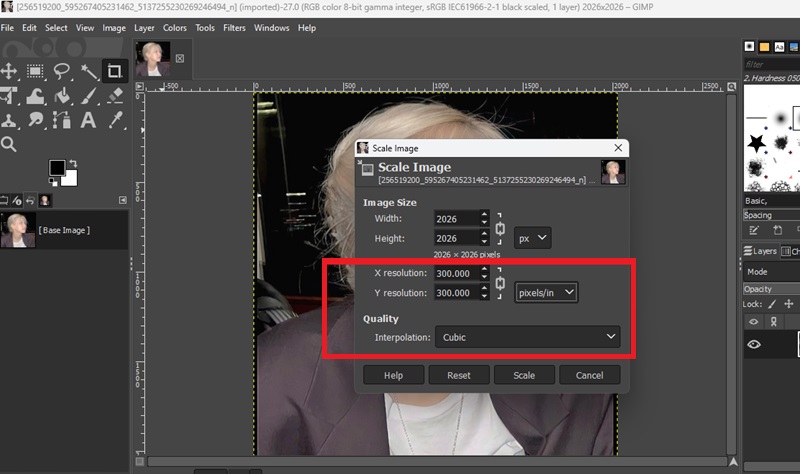Open the Interpolation Cubic dropdown
The image size is (800, 474).
click(x=528, y=337)
